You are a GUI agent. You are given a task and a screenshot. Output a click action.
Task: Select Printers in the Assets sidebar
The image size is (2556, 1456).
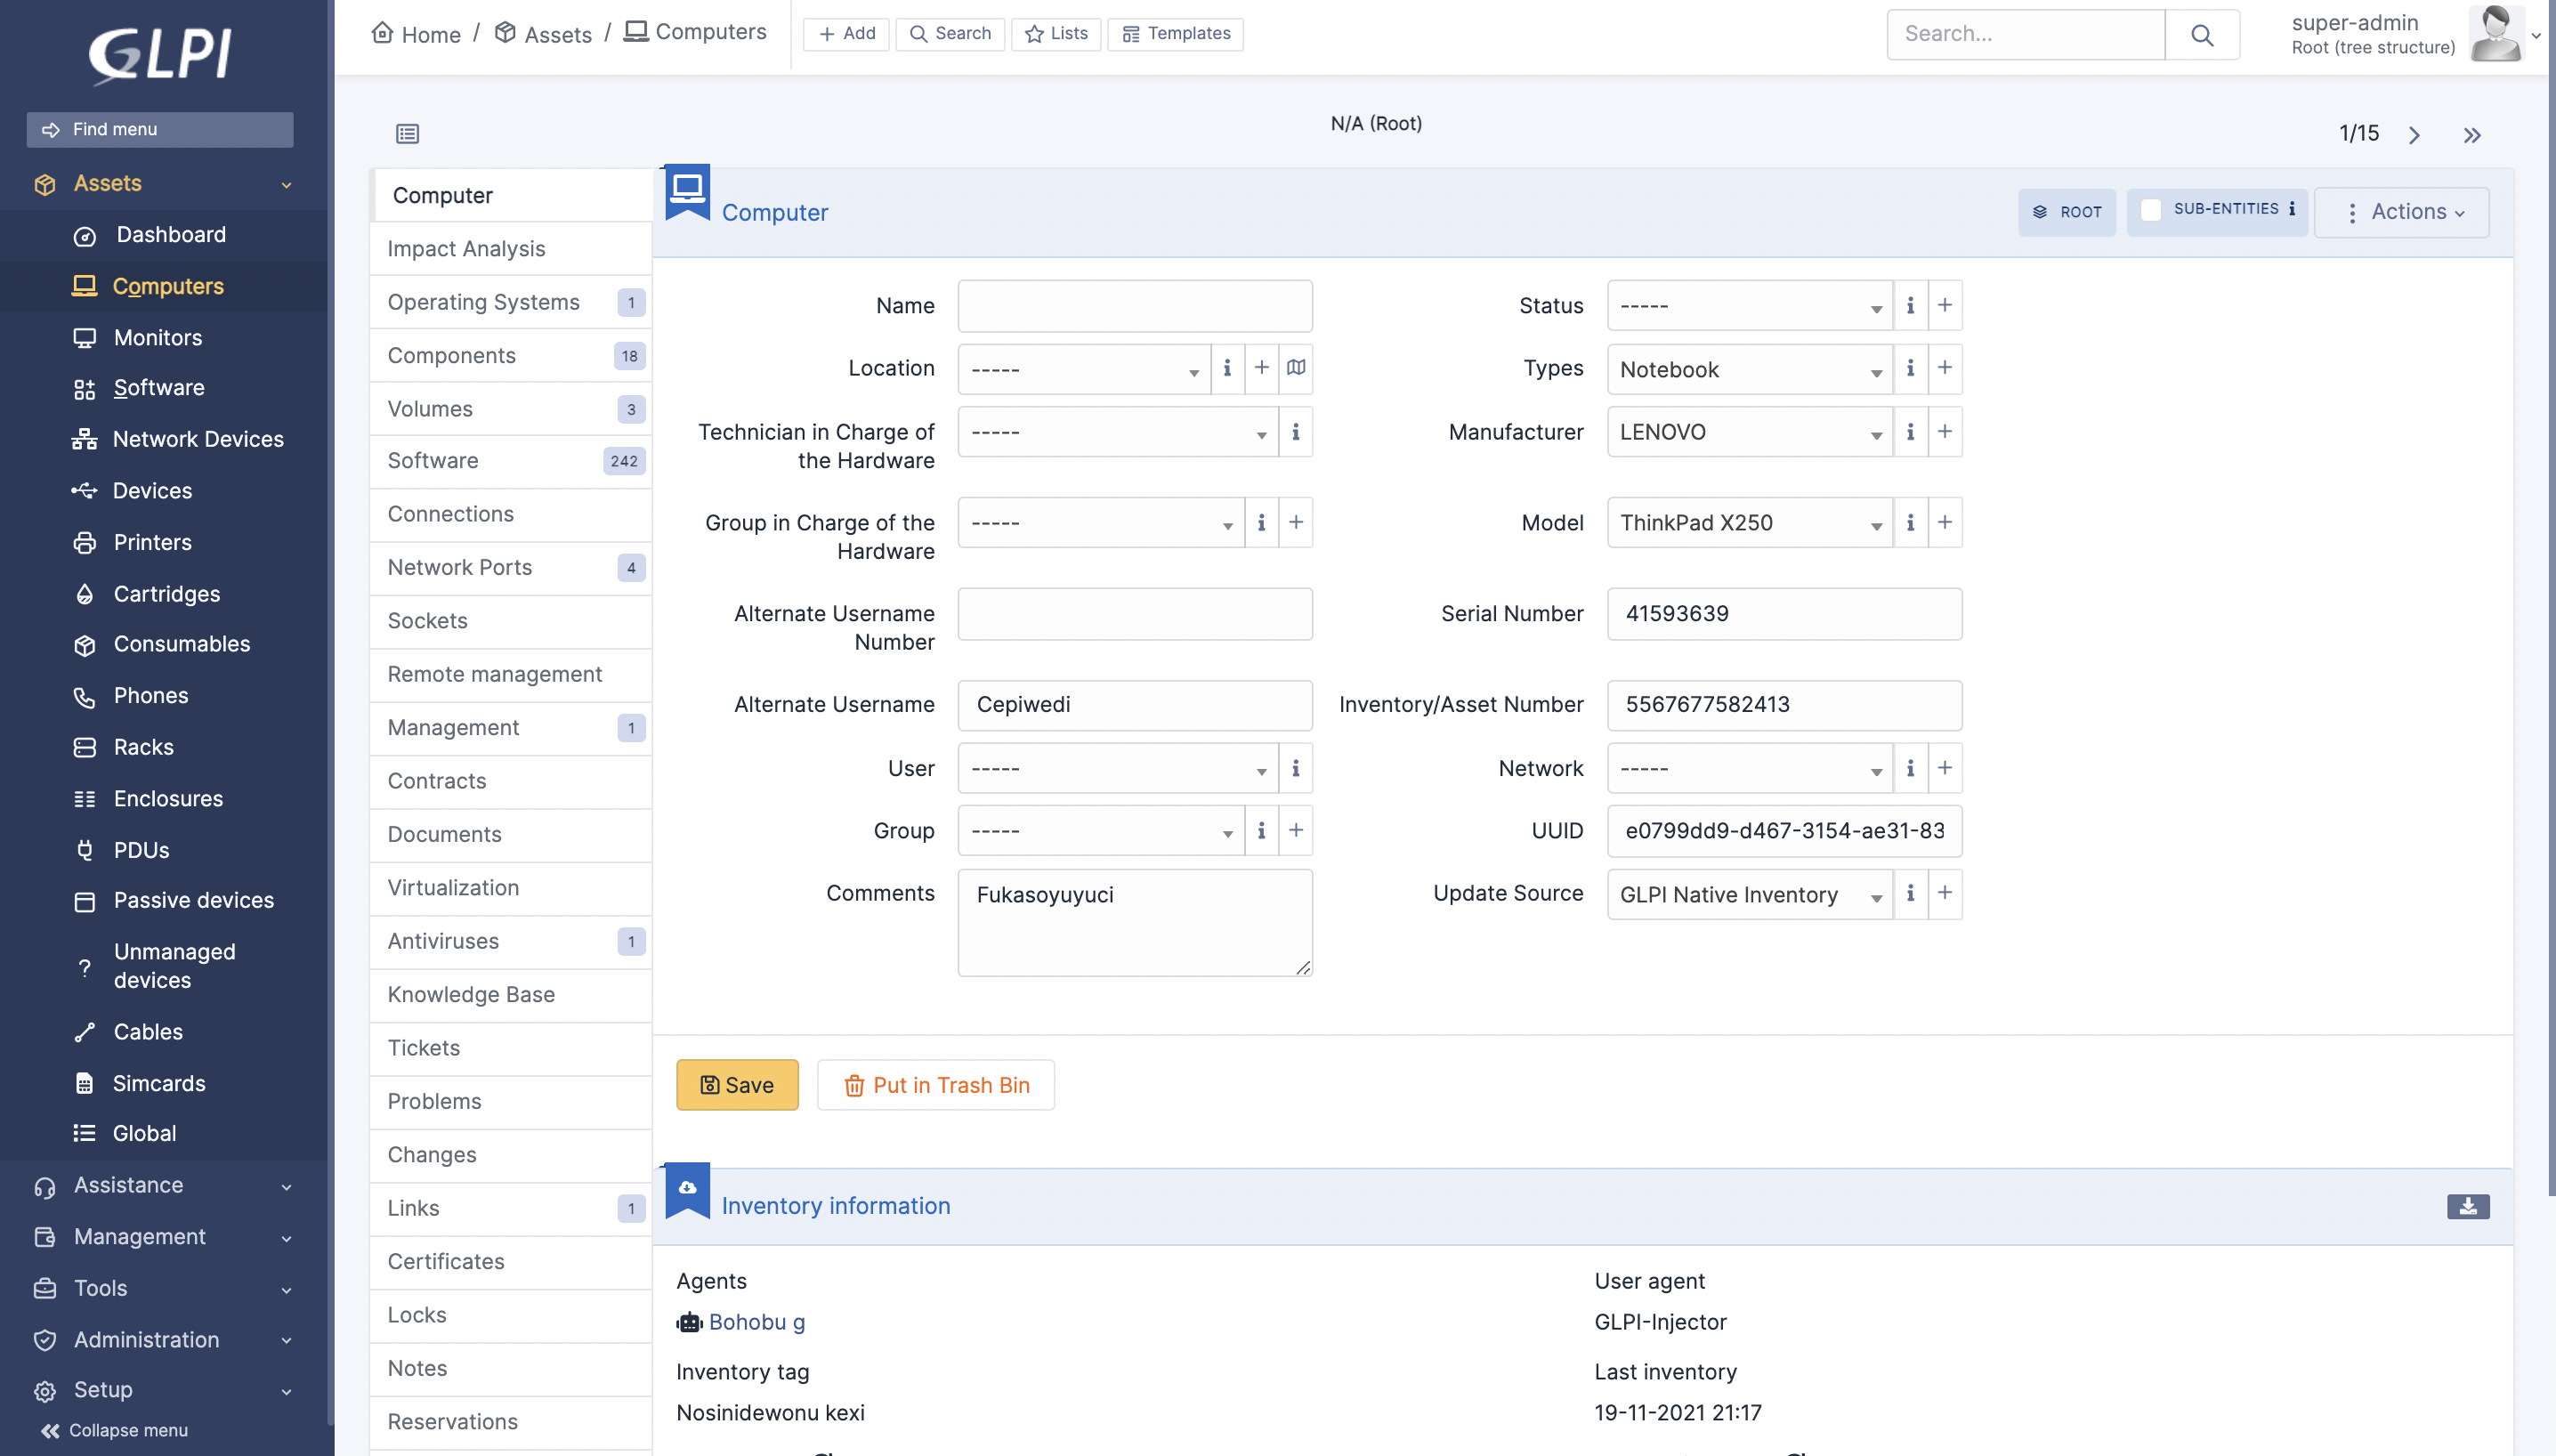152,542
